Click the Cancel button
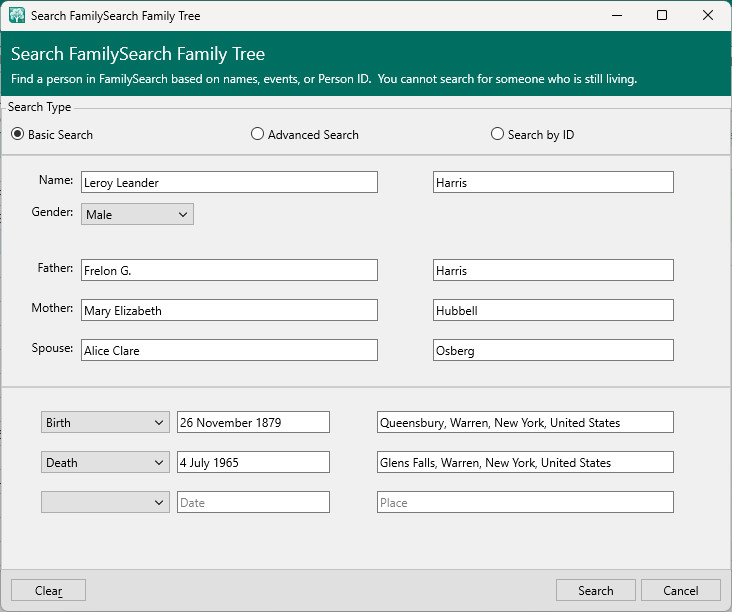732x612 pixels. (x=680, y=591)
